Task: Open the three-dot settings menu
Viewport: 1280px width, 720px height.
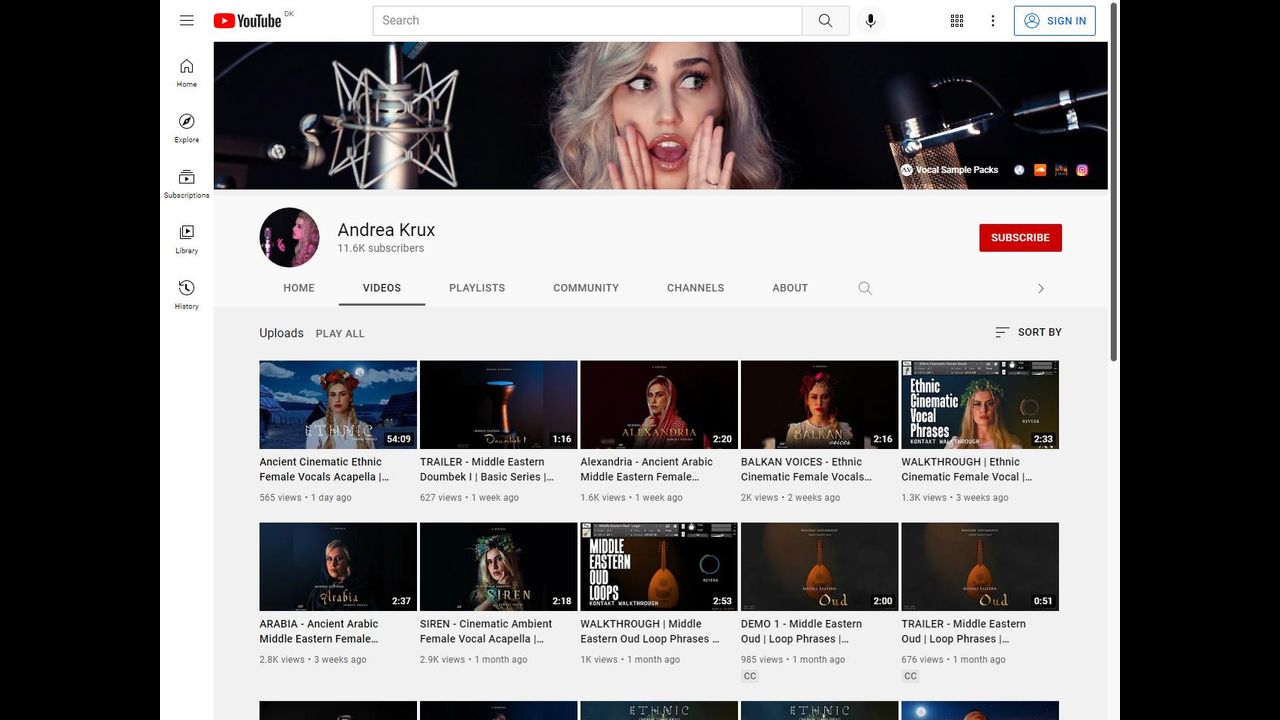Action: click(x=993, y=21)
